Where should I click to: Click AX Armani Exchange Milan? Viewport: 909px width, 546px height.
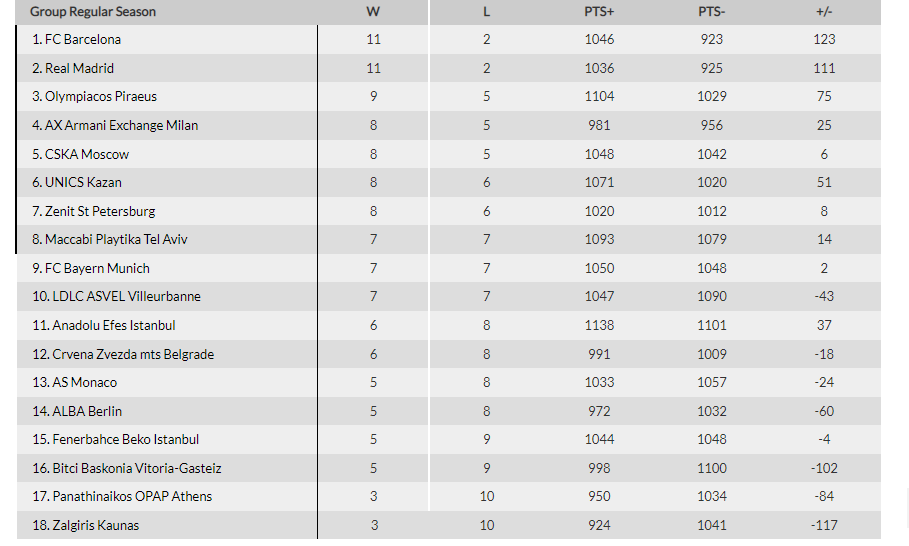pyautogui.click(x=121, y=125)
